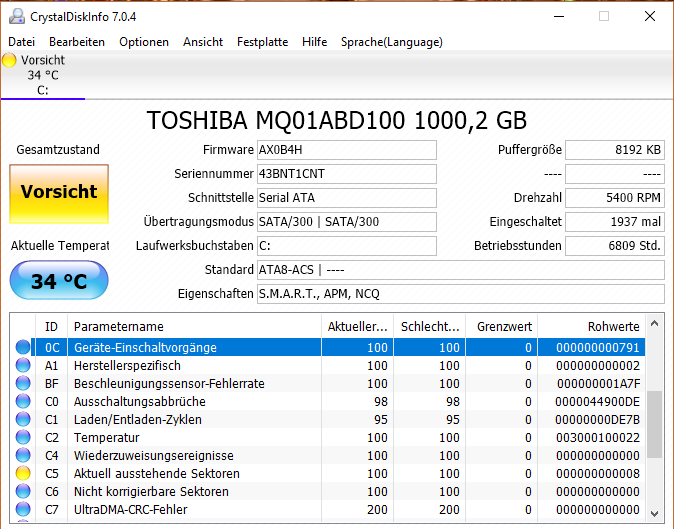Image resolution: width=674 pixels, height=529 pixels.
Task: Click the empty ---- field below Puffergröße
Action: point(615,174)
